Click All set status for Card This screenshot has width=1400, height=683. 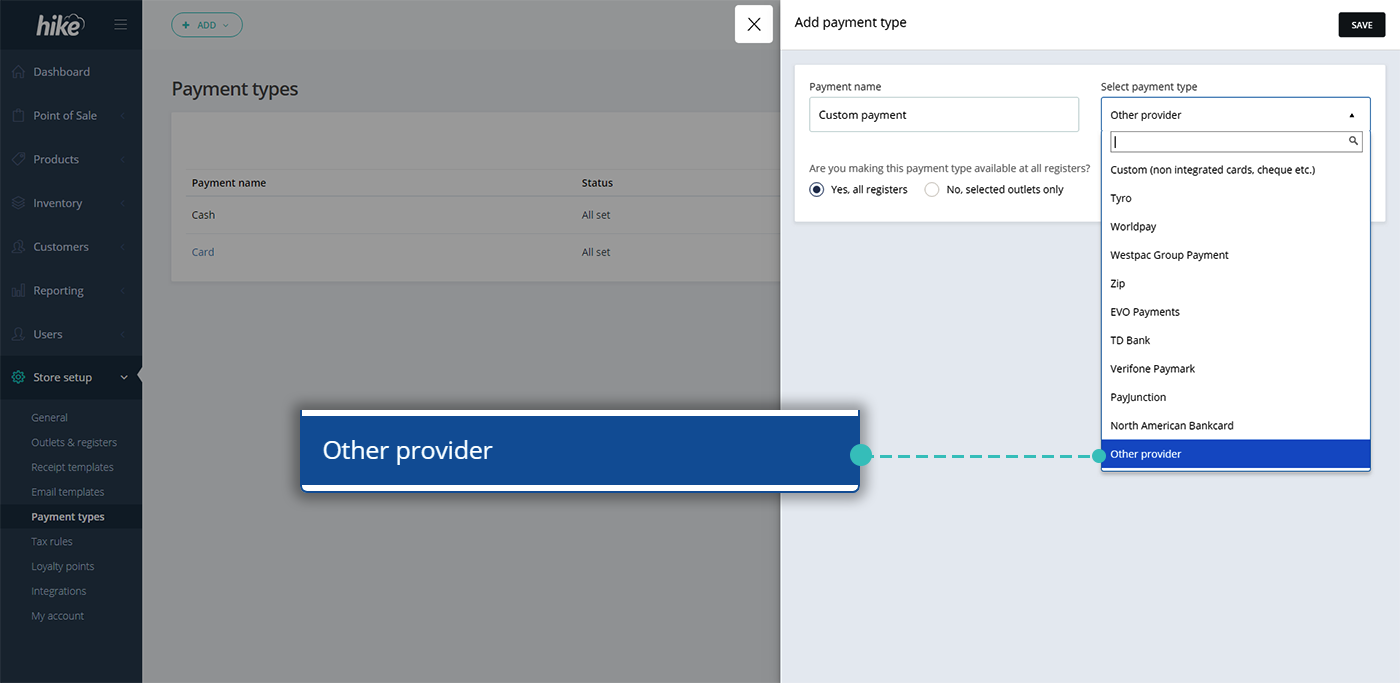[x=596, y=252]
